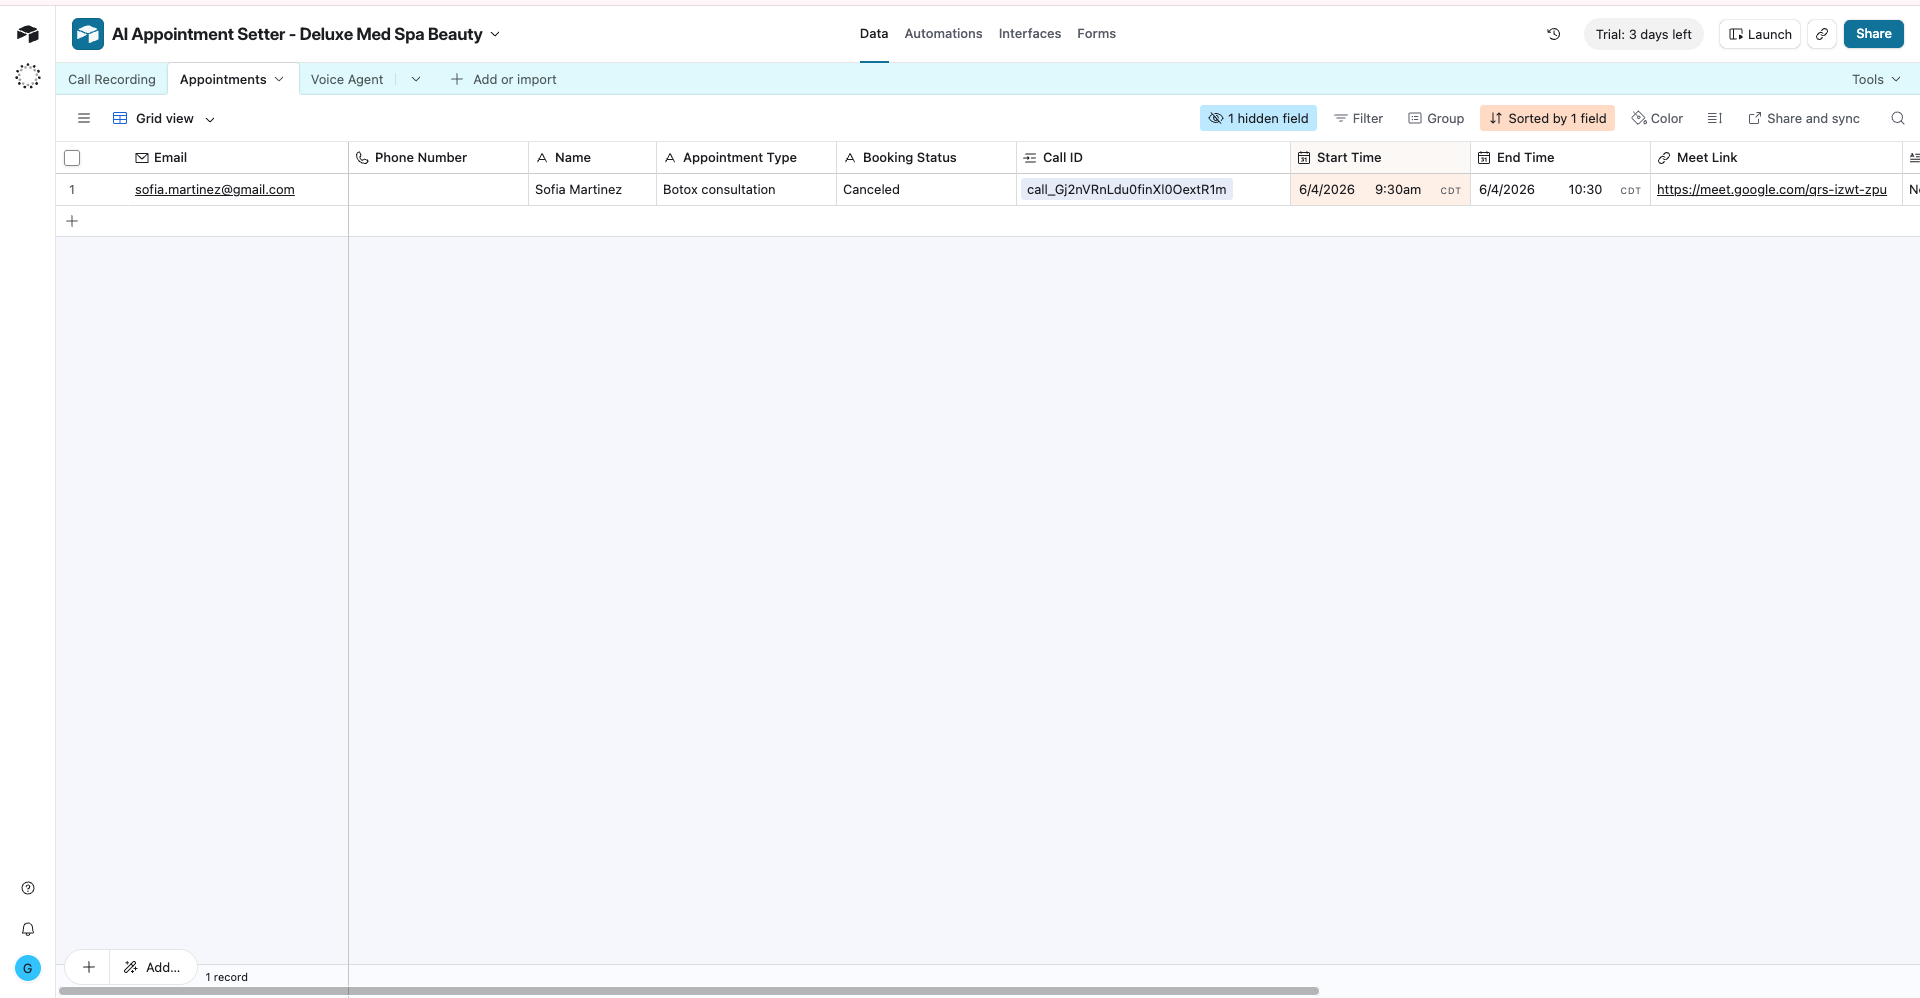Click the Launch button
Screen dimensions: 1920x998
[x=1760, y=34]
